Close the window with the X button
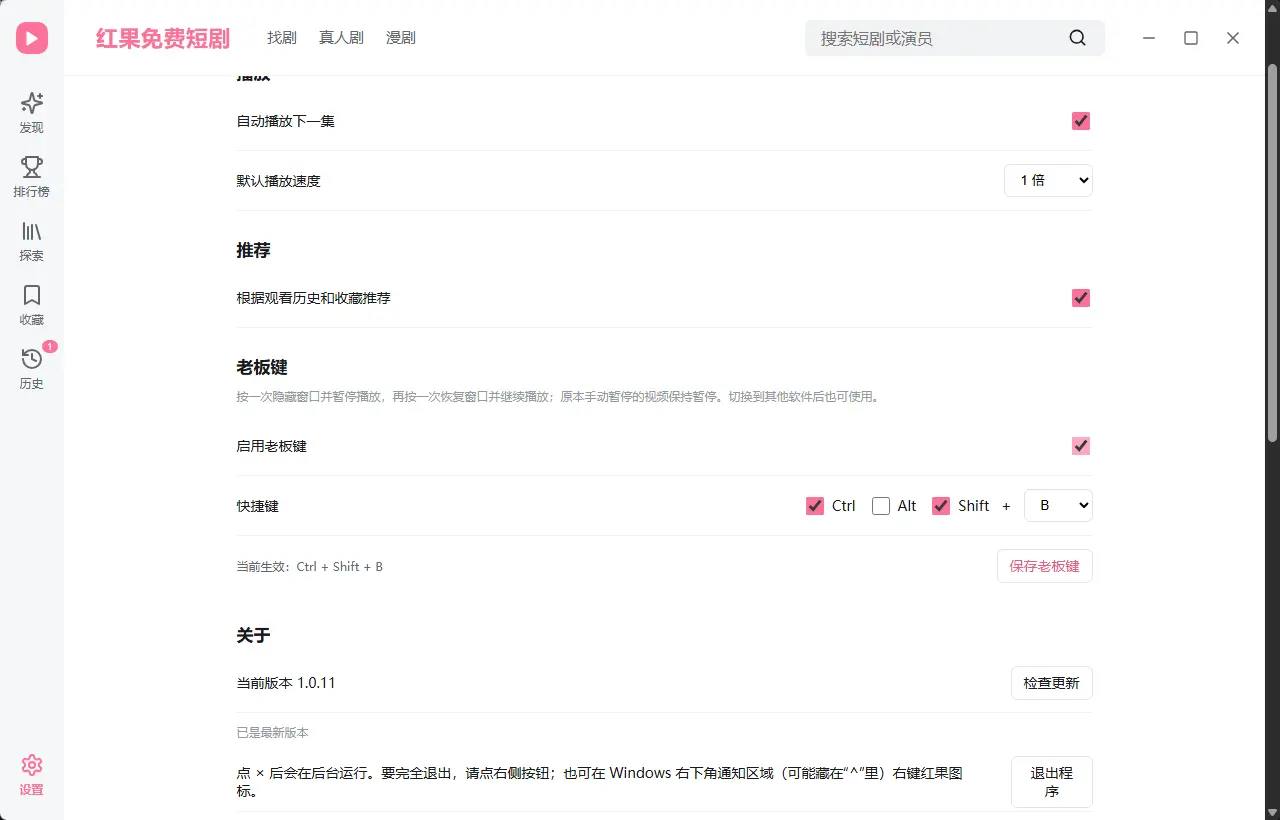 point(1233,38)
